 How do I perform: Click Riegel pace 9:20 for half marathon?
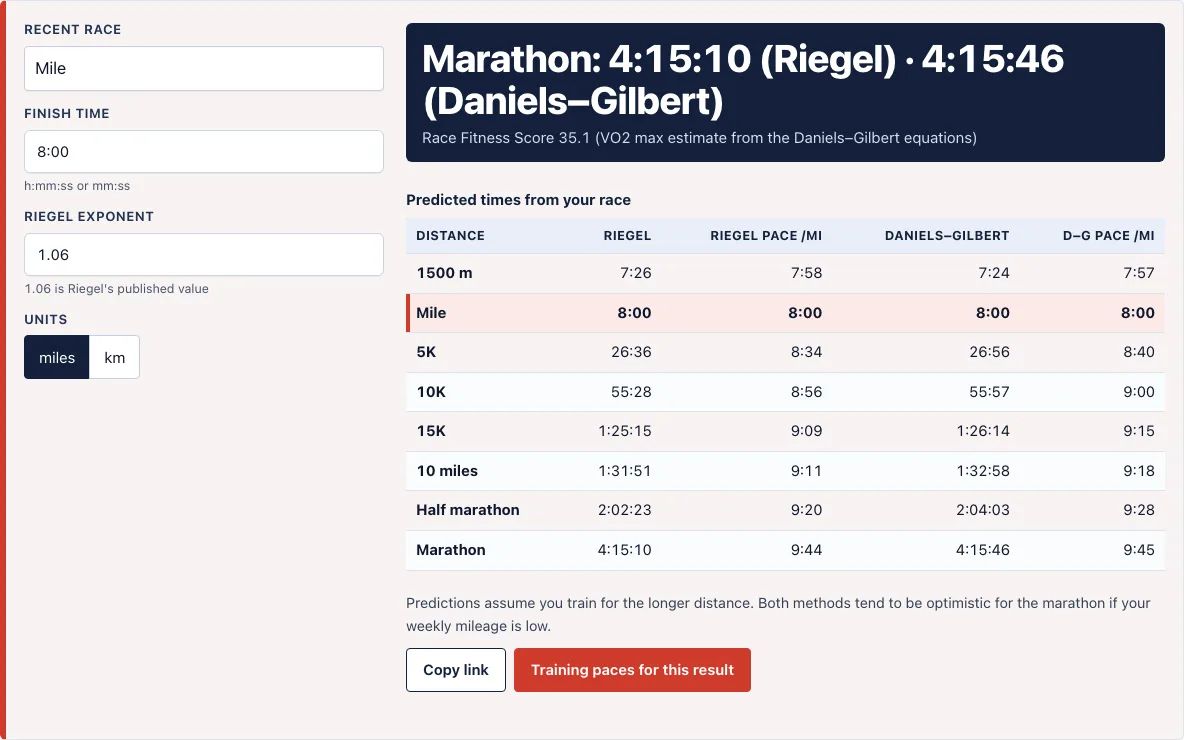(806, 510)
